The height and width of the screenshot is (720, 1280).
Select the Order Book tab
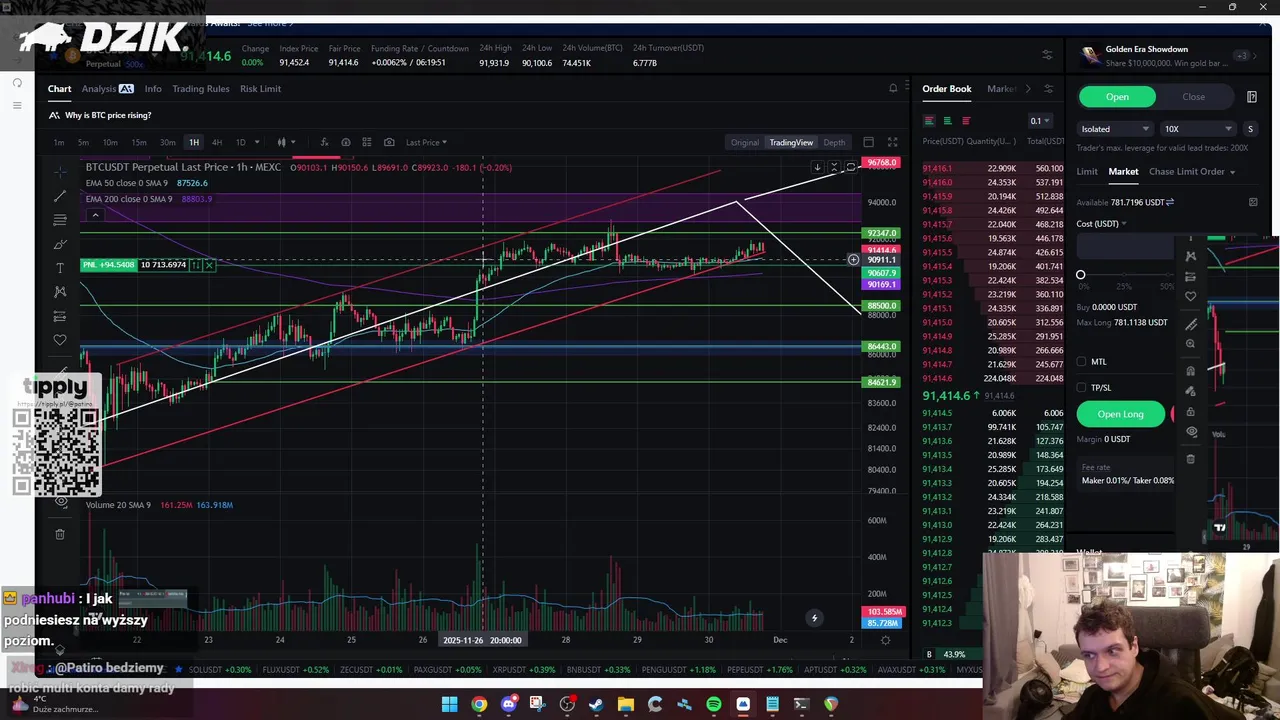(946, 89)
